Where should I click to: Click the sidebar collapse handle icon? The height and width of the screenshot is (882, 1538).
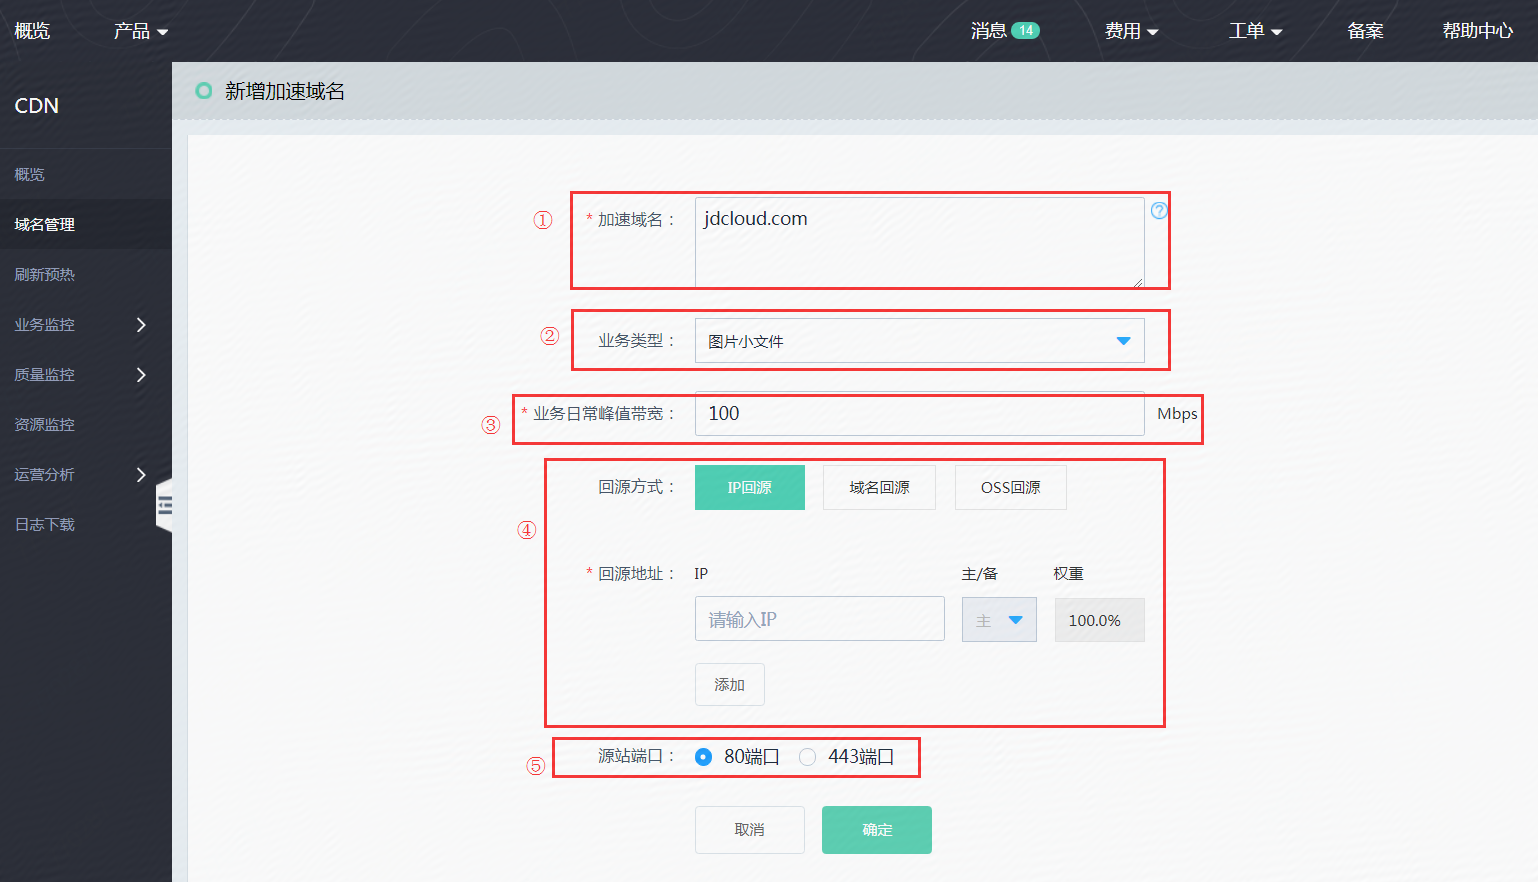[x=165, y=505]
